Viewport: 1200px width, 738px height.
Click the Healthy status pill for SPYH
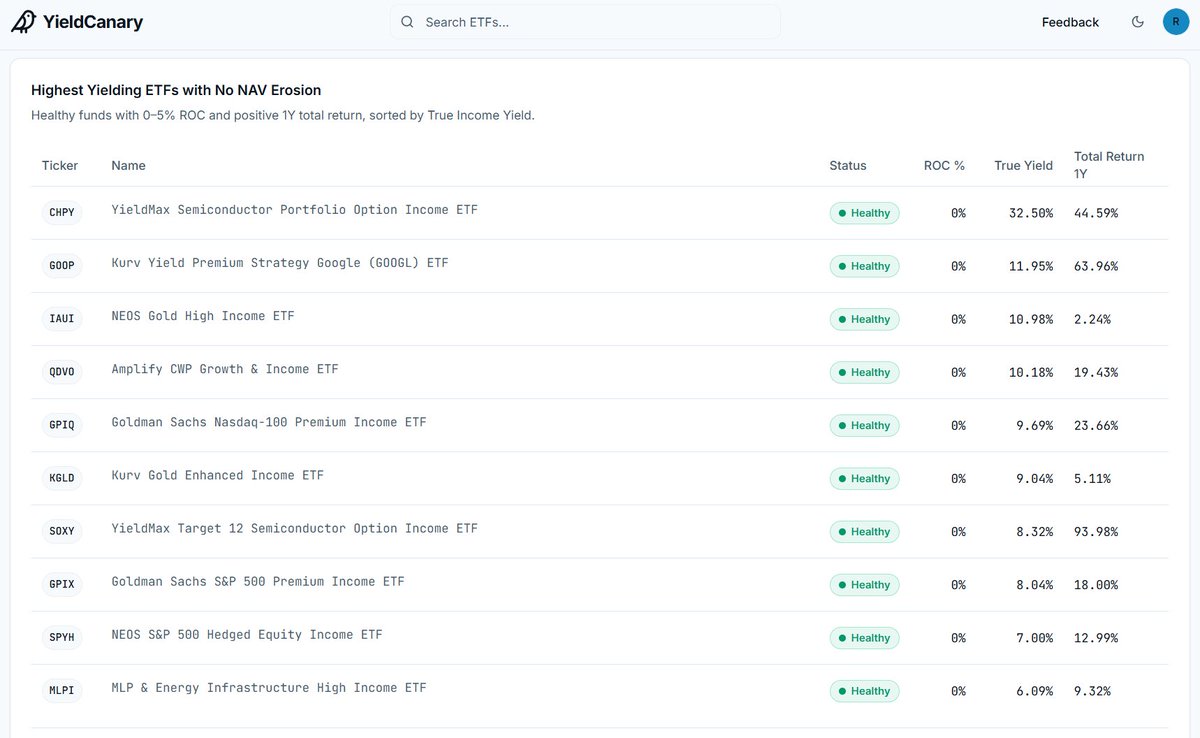(x=864, y=637)
